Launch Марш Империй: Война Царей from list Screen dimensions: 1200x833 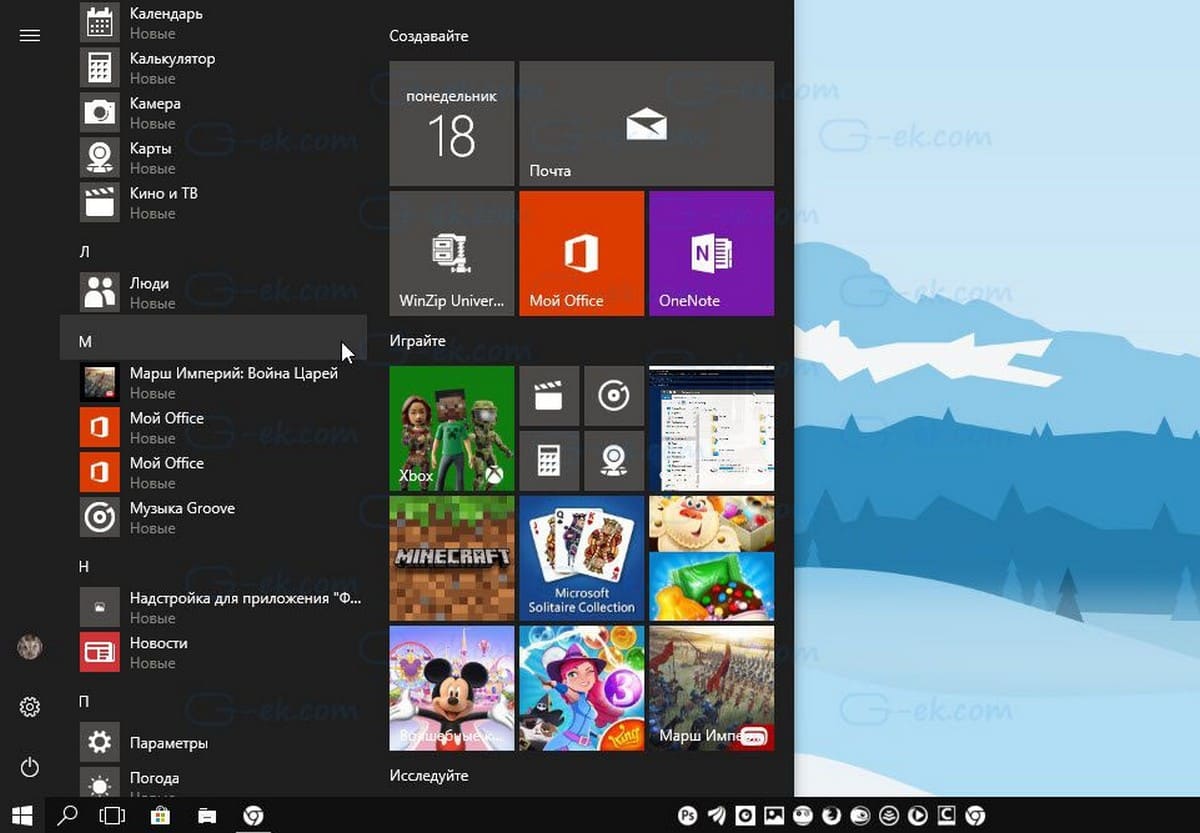213,382
